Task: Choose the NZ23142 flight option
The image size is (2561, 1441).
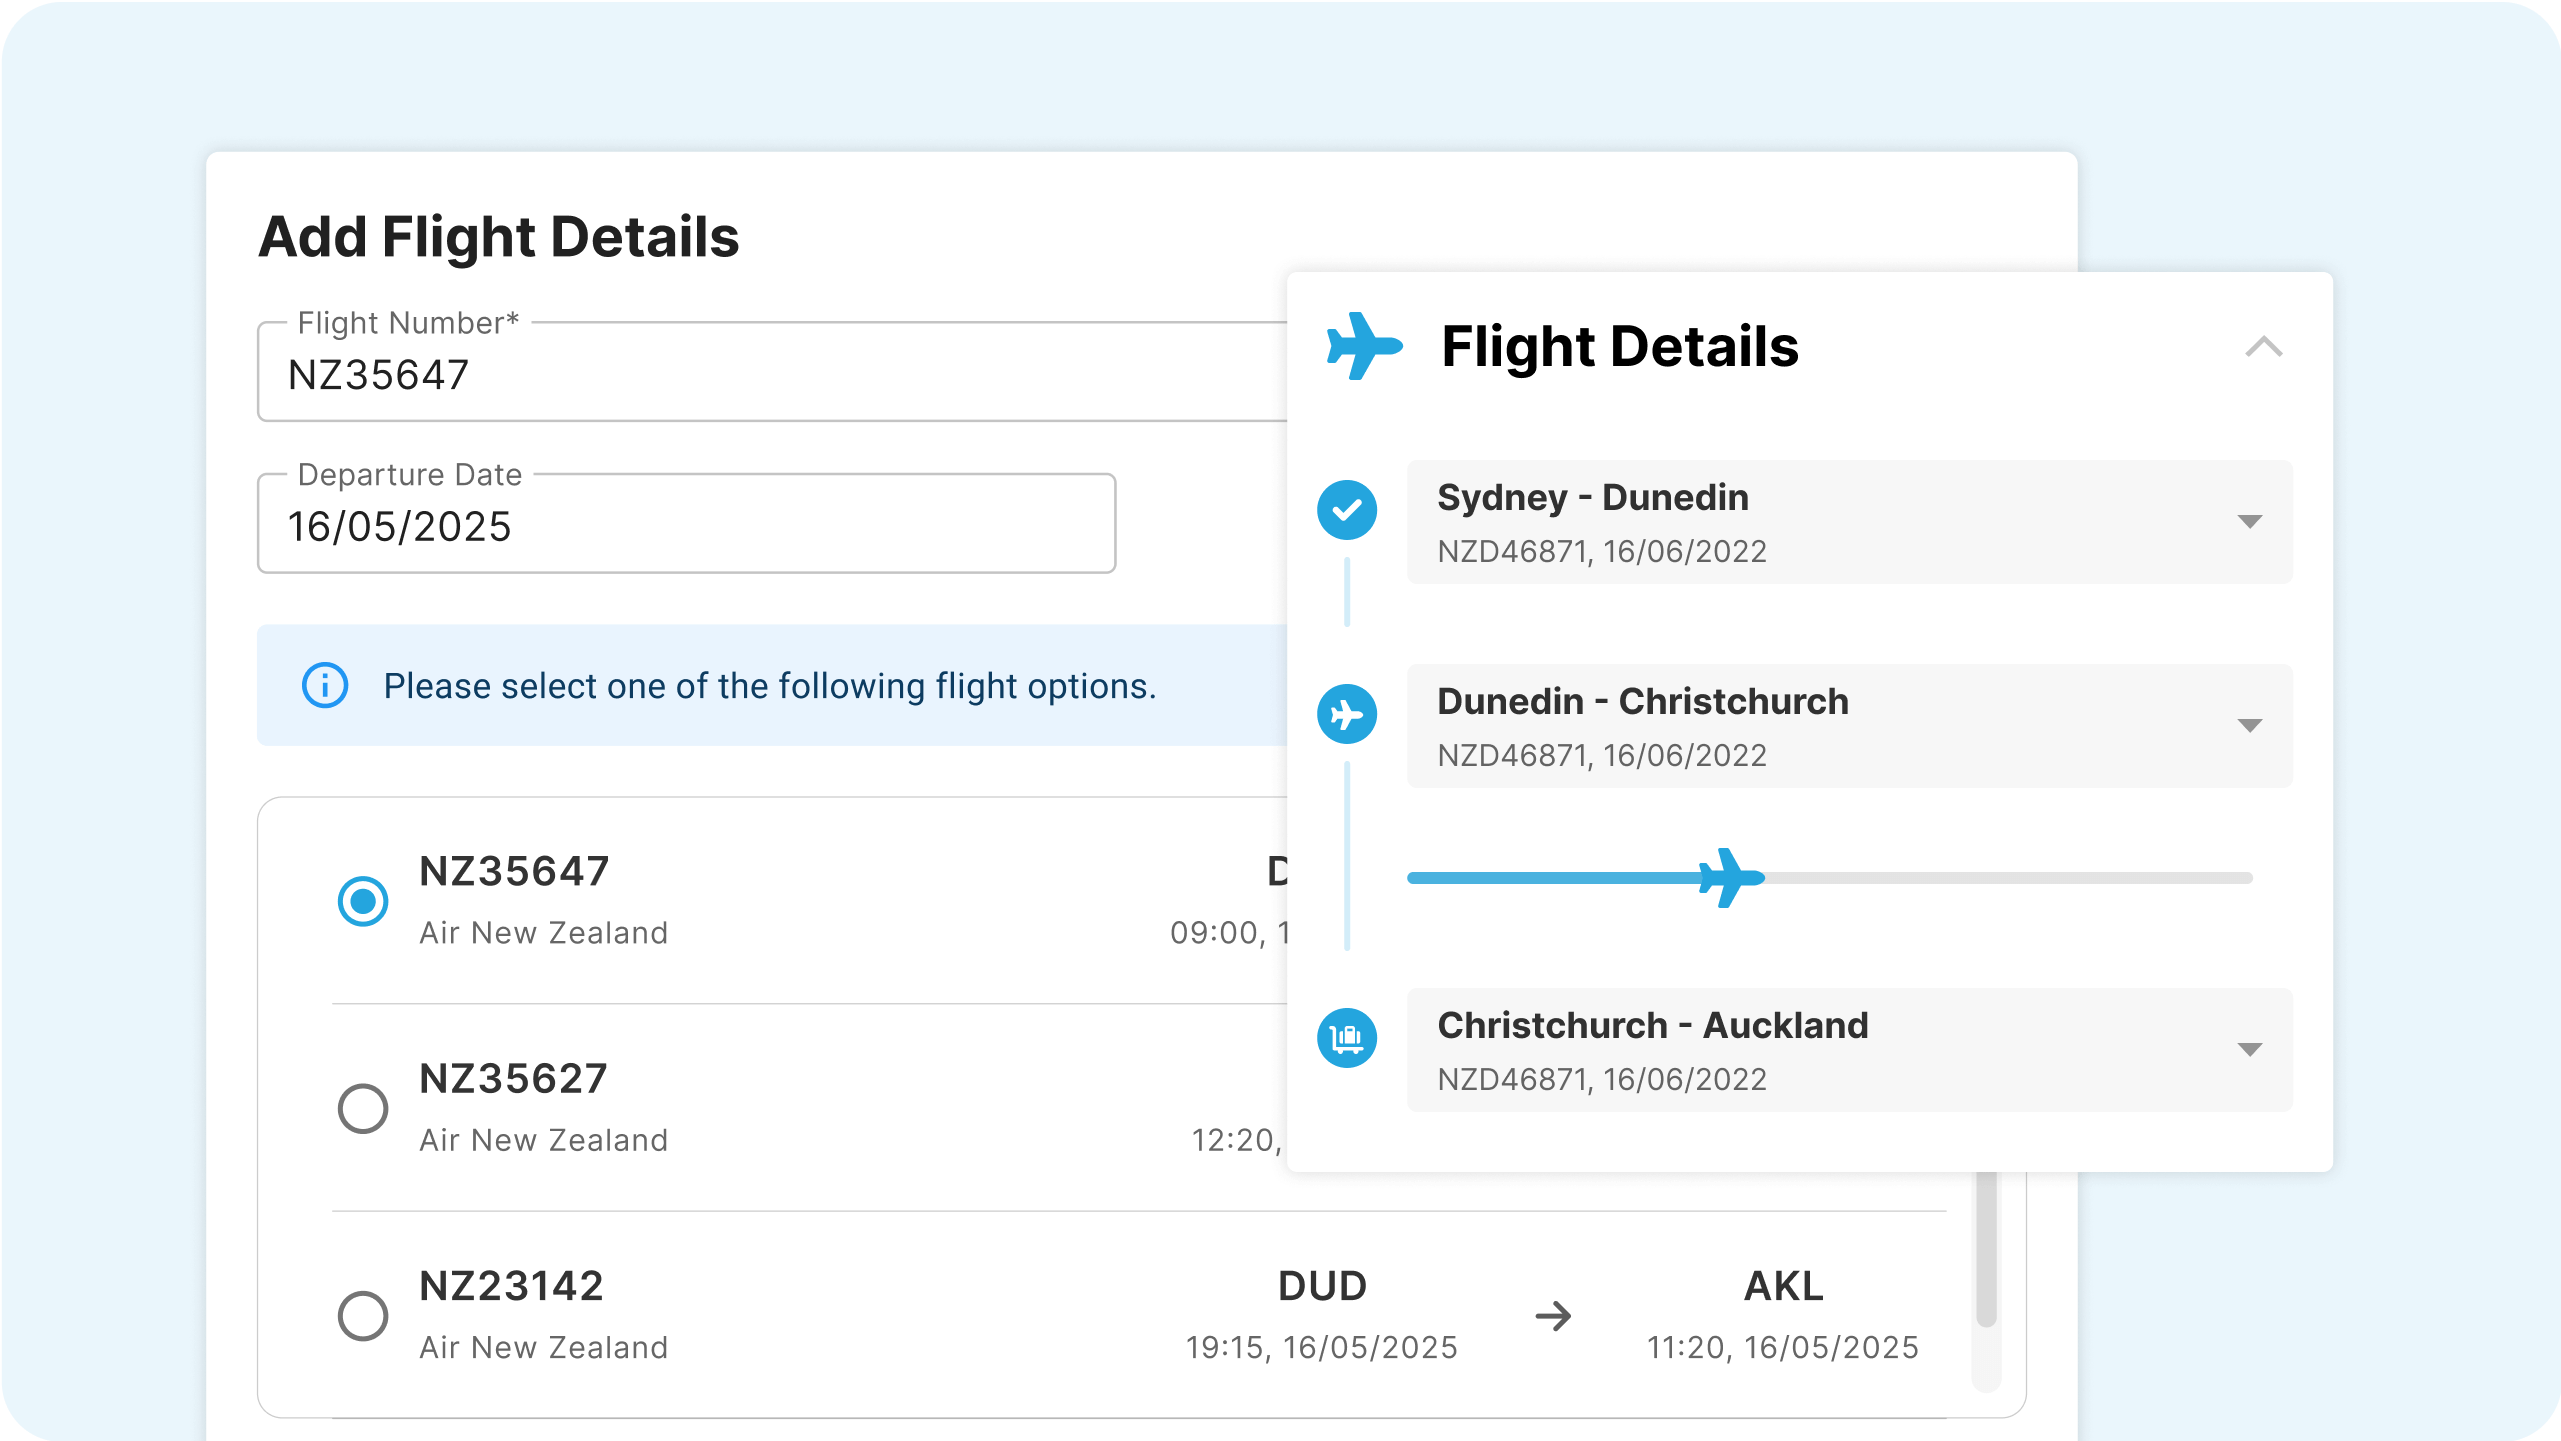Action: coord(363,1316)
